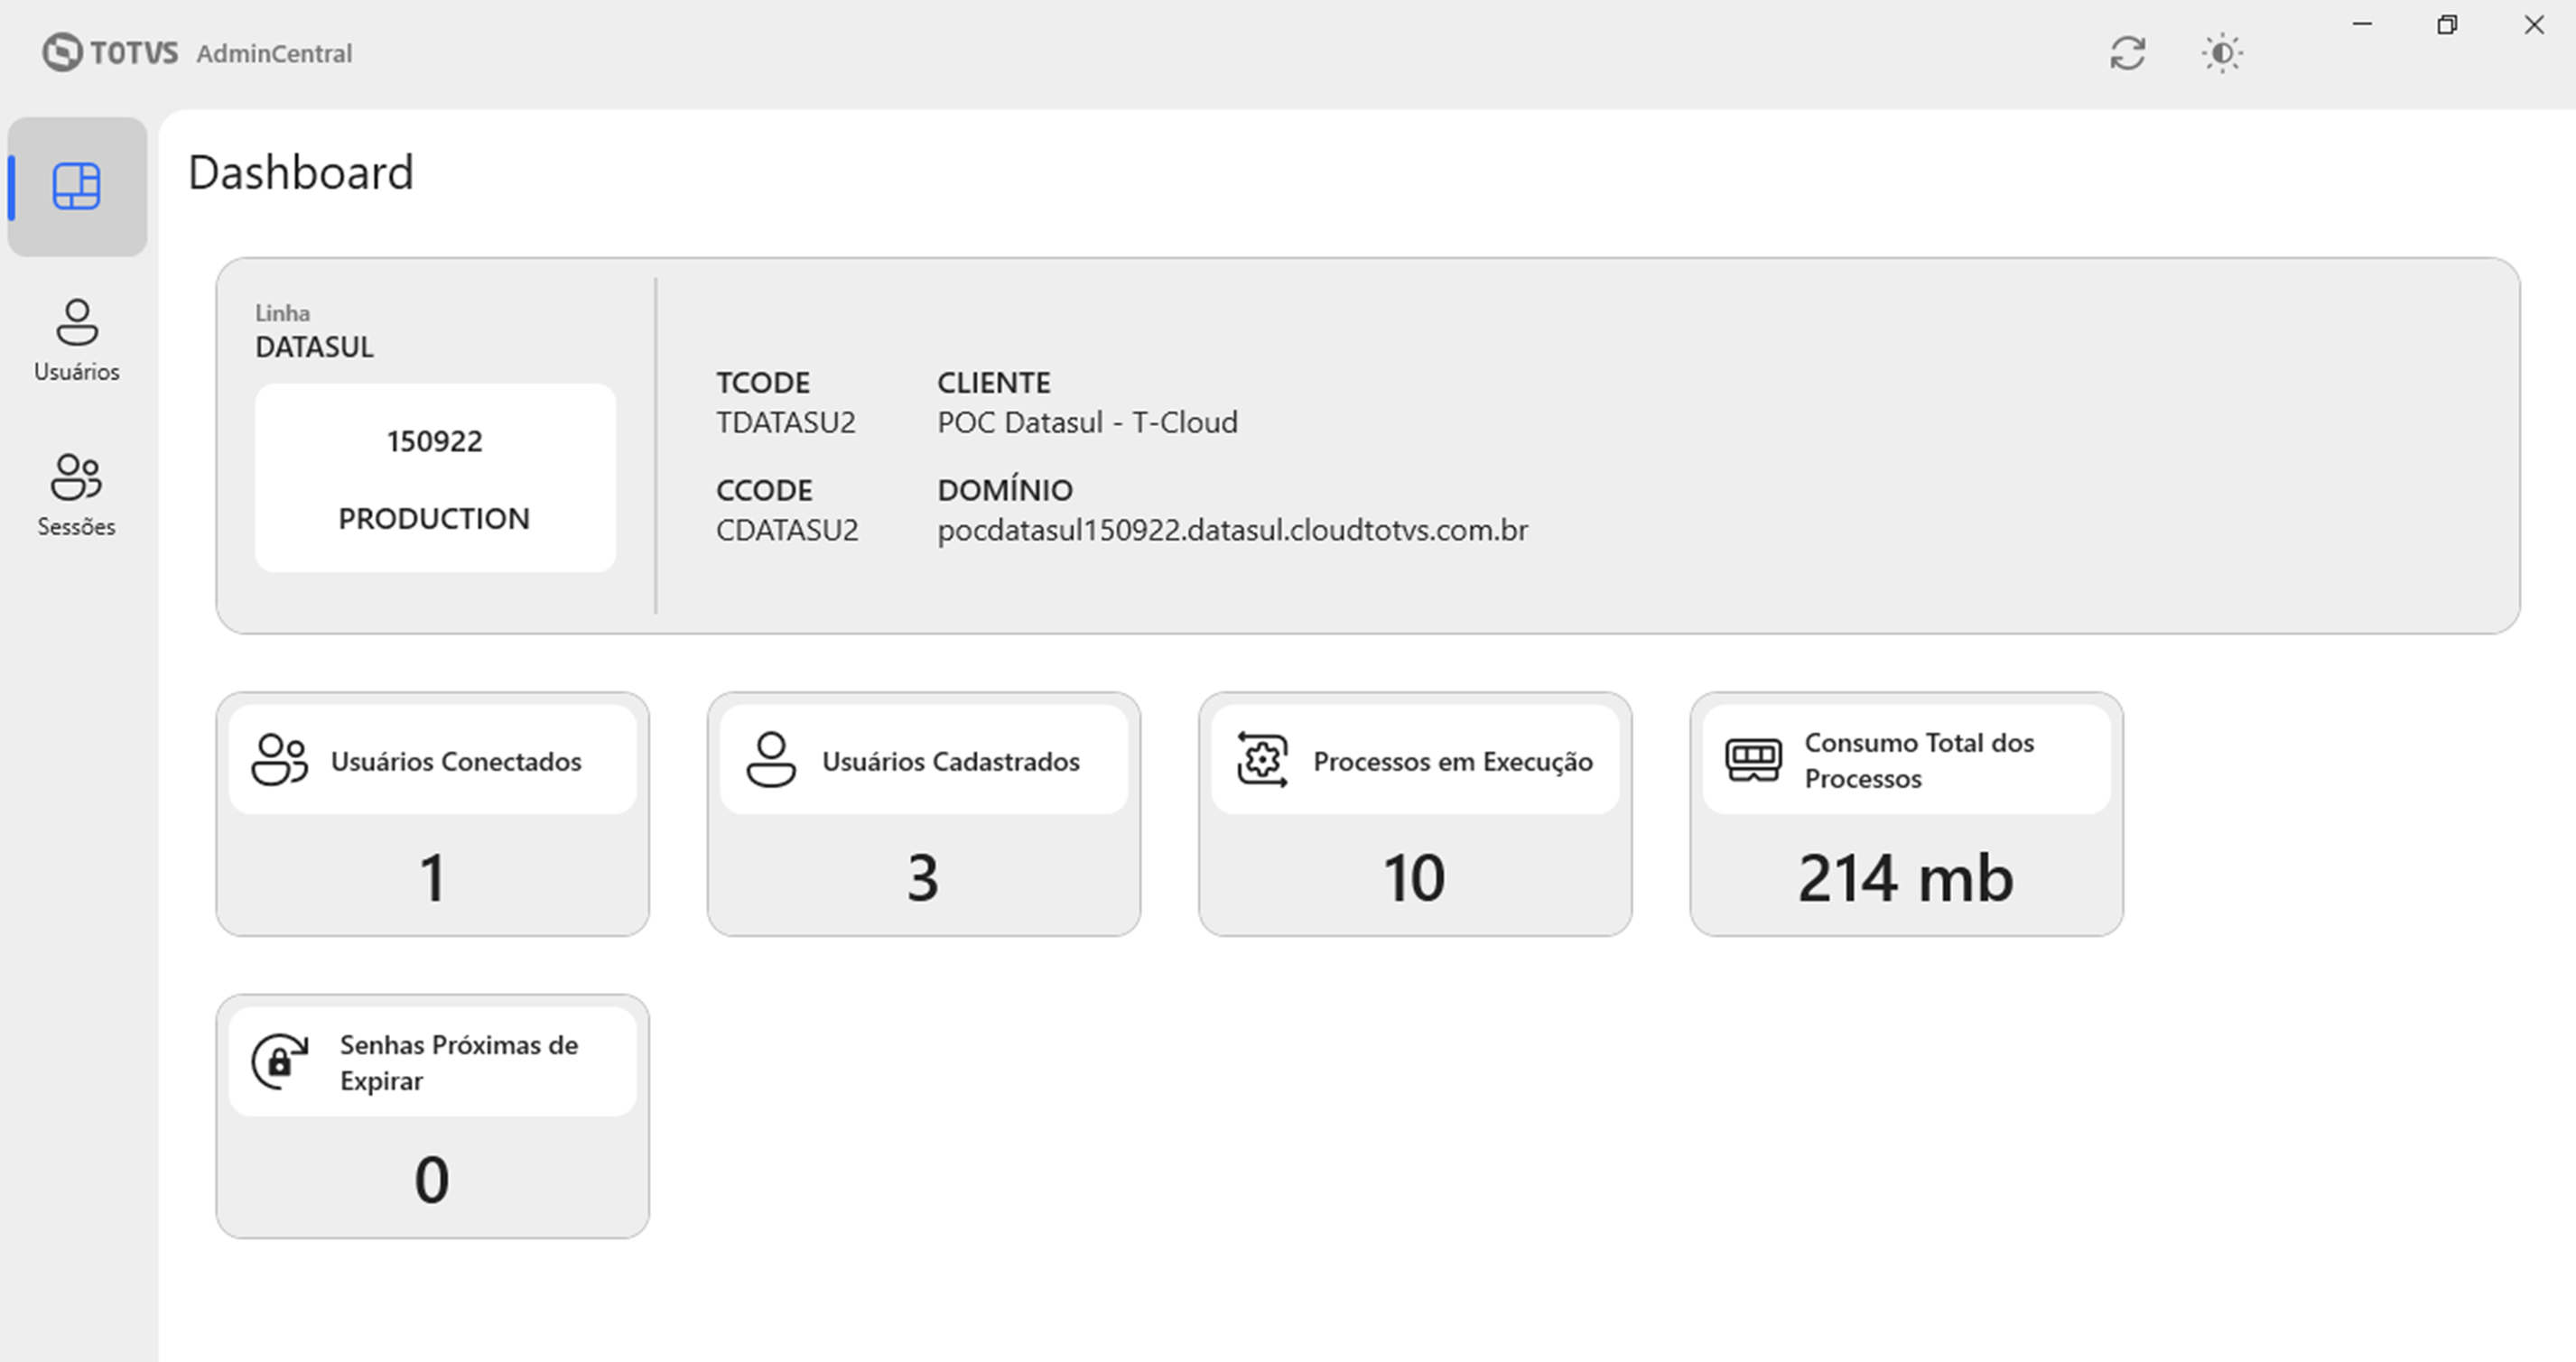Select the Usuários Conectados card value 1
The image size is (2576, 1362).
[432, 878]
